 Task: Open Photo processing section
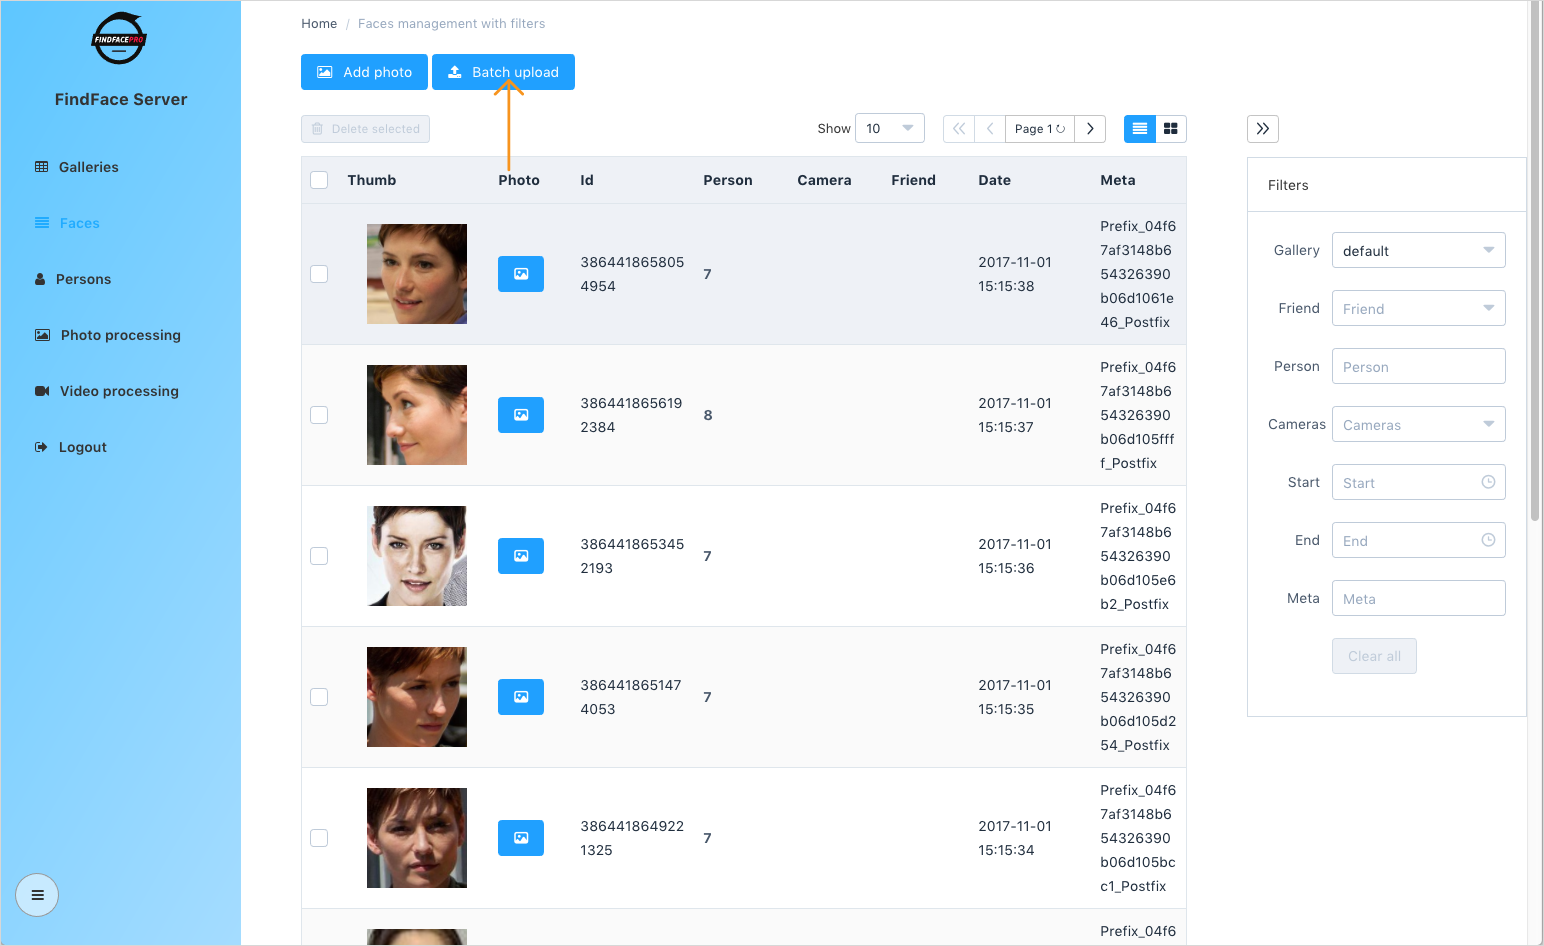coord(108,335)
